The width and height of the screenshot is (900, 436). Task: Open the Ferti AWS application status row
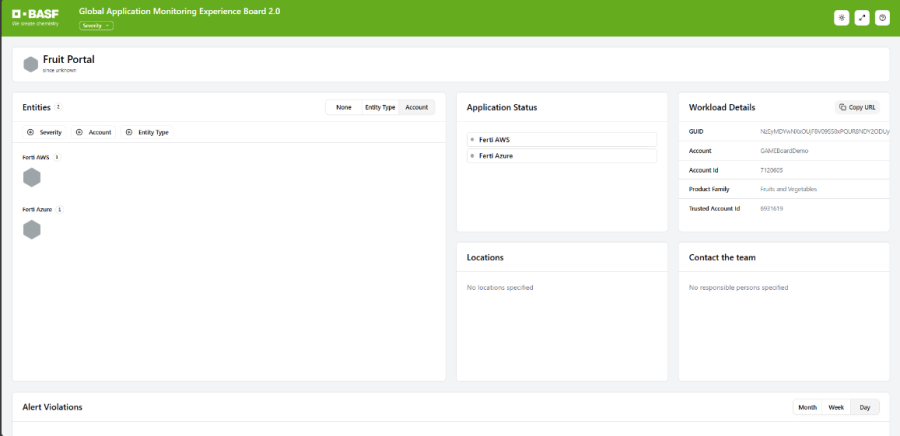562,139
